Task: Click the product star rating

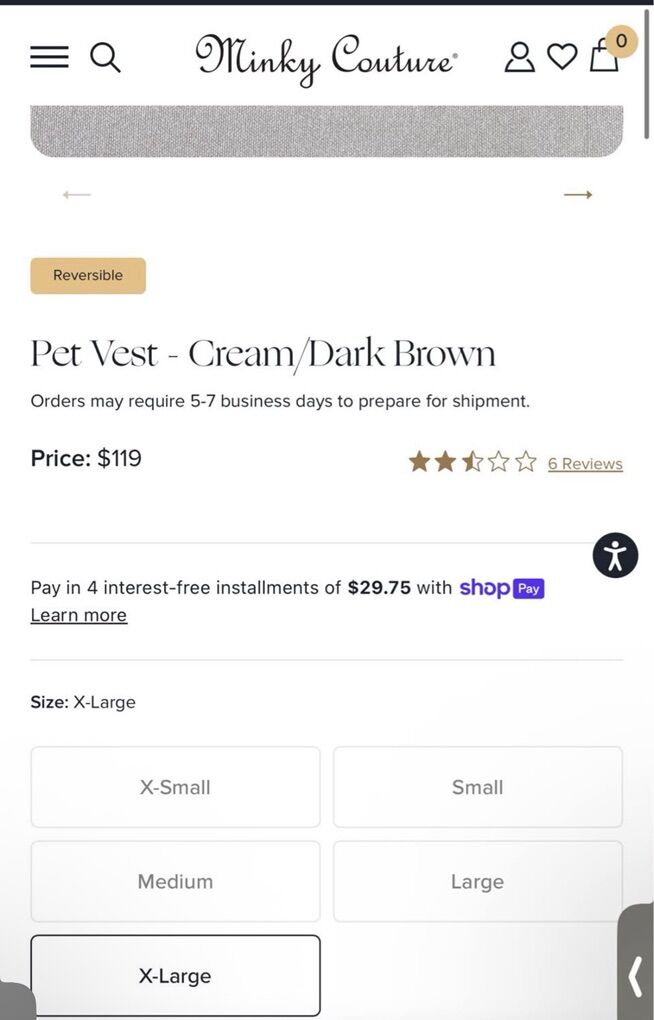Action: (472, 462)
